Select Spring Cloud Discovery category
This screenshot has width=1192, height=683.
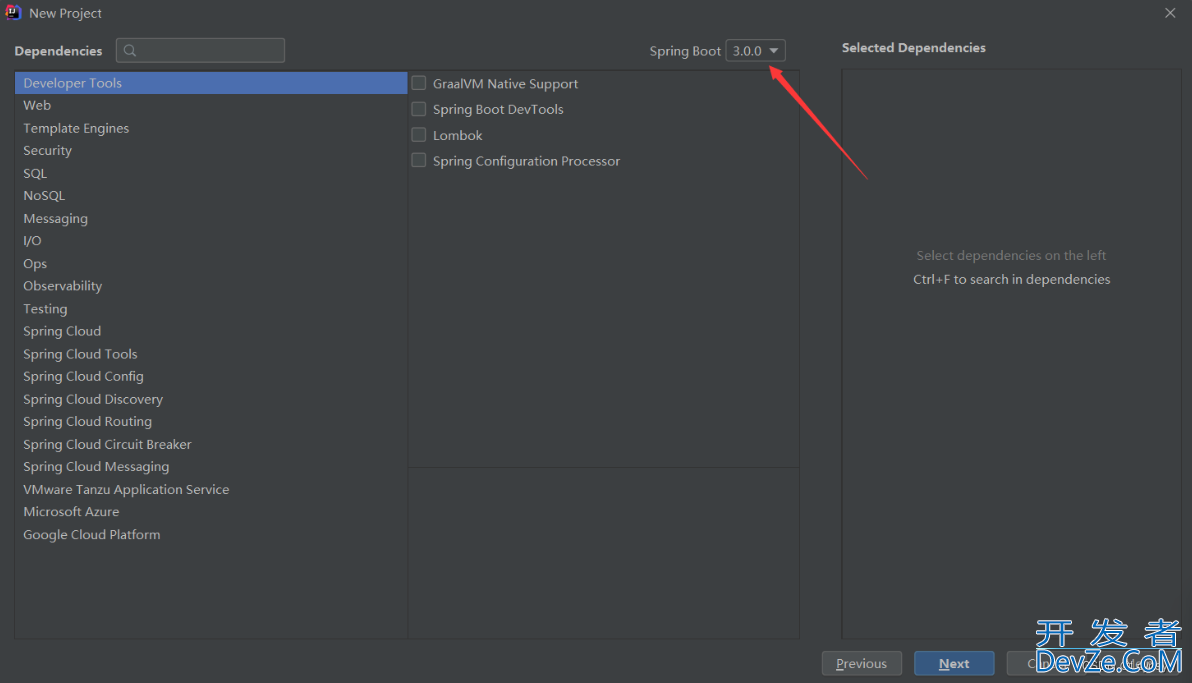click(x=211, y=399)
